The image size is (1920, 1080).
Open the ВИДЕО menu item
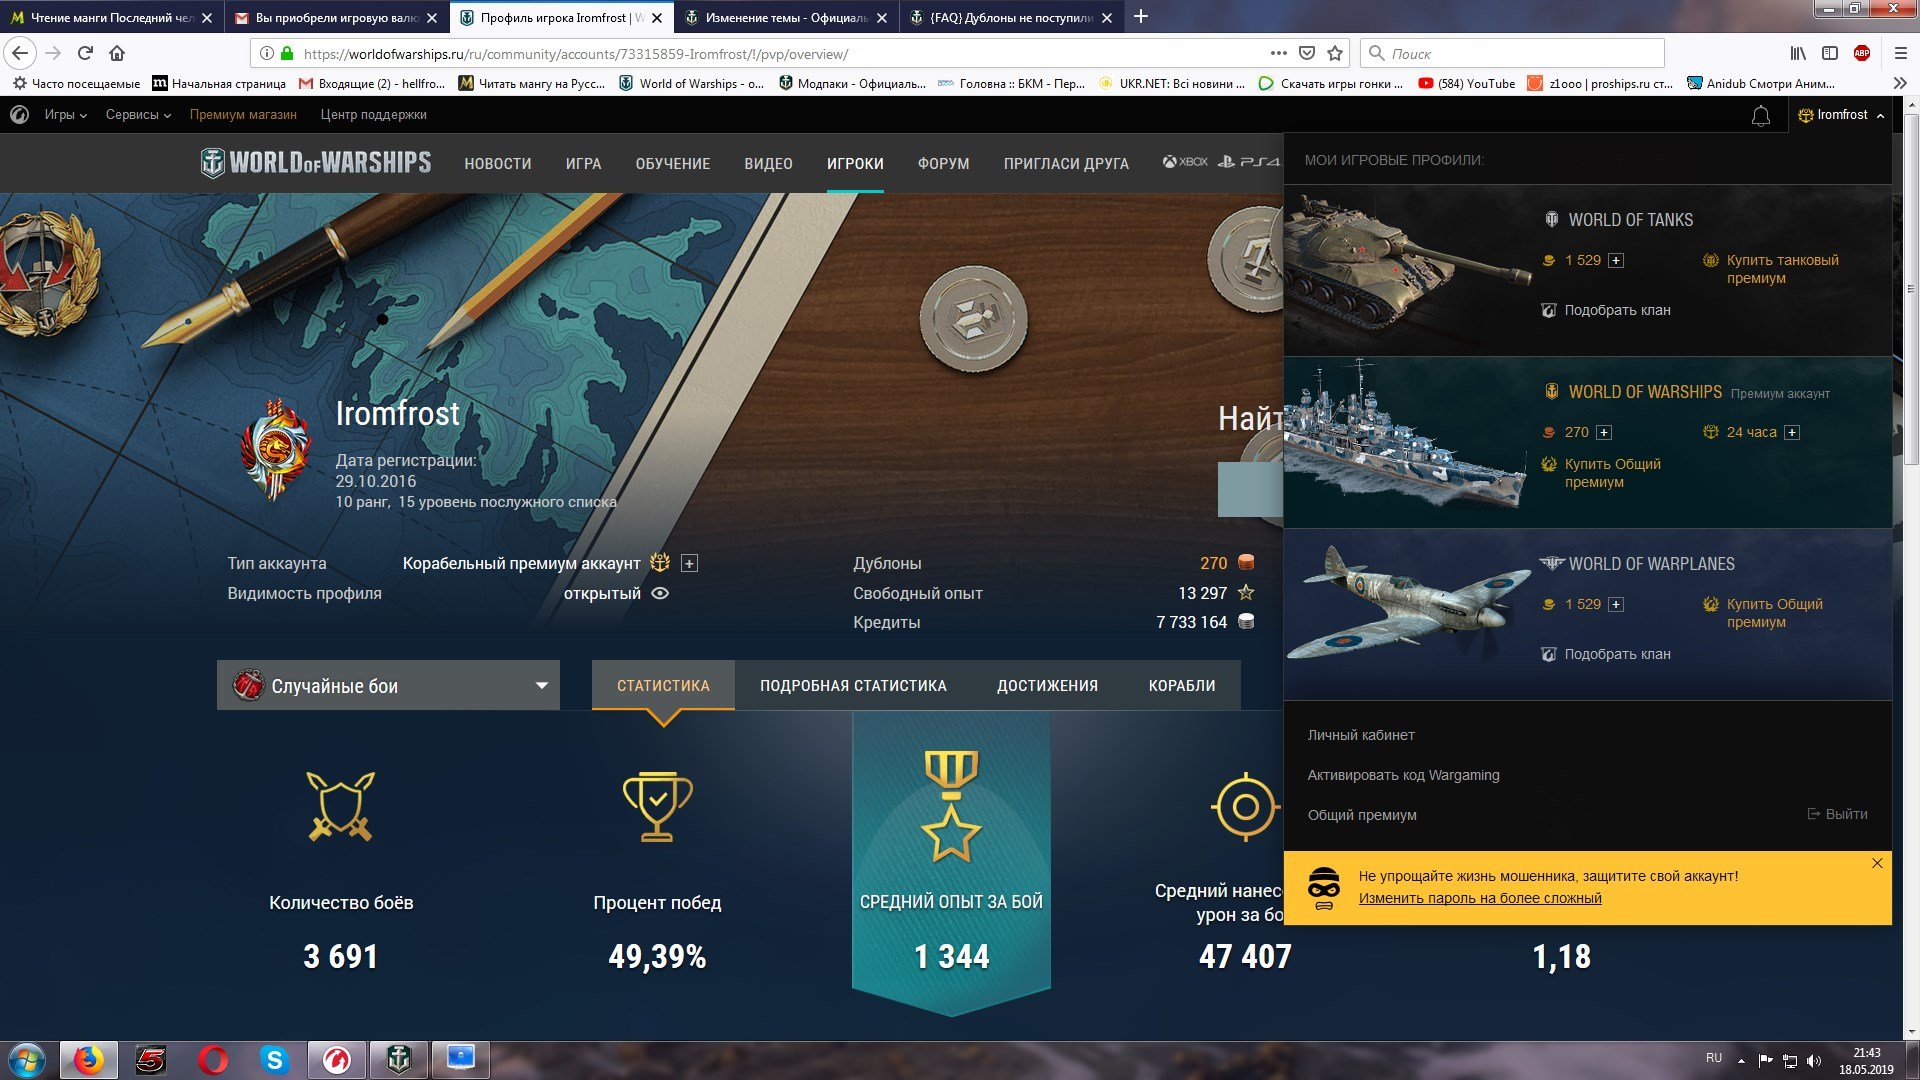768,164
